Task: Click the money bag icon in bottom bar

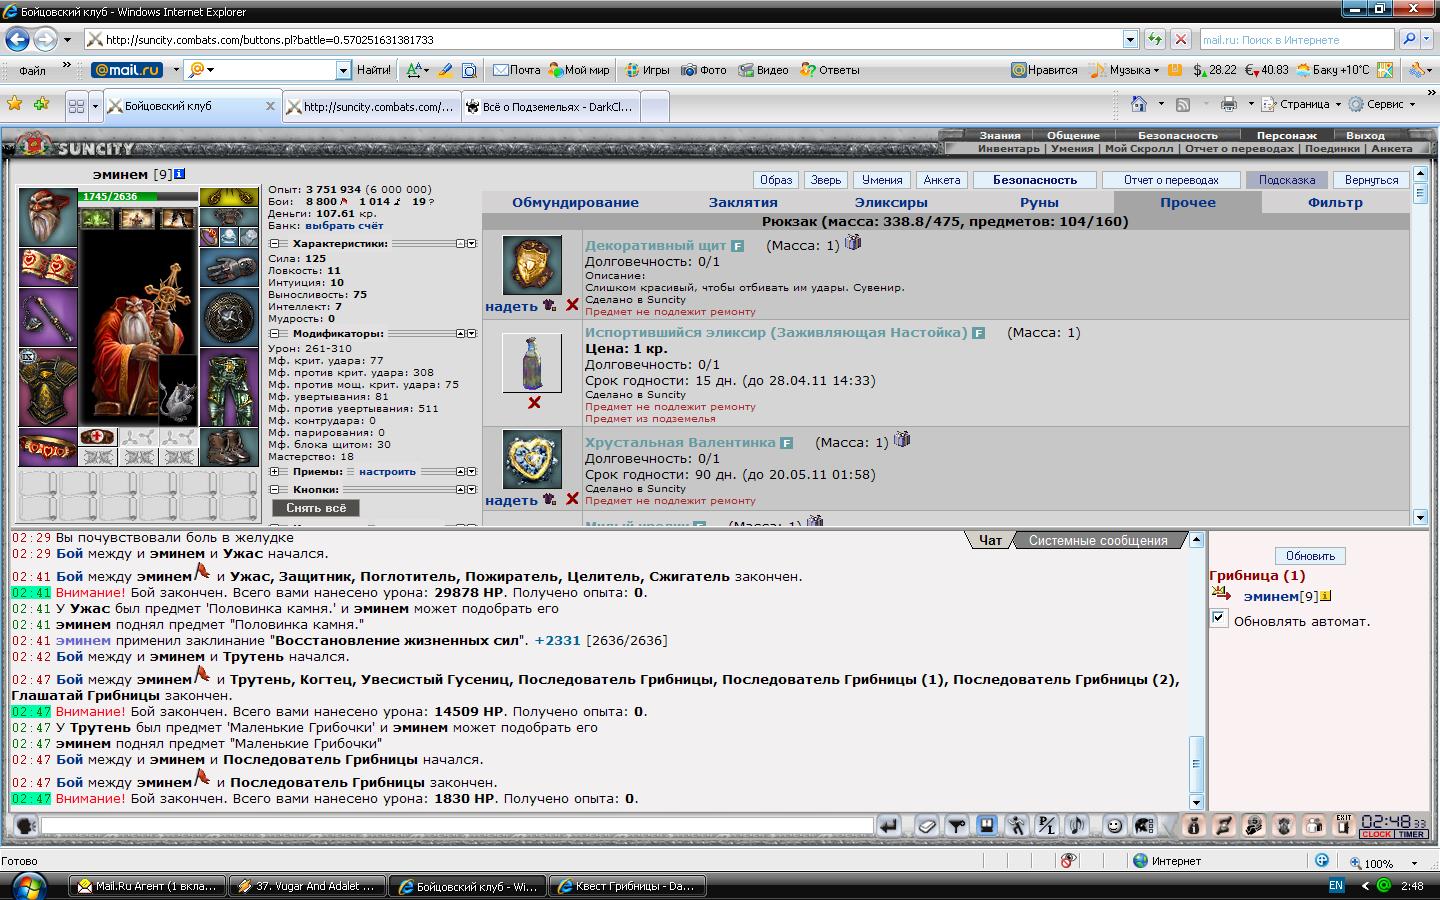Action: [1192, 826]
